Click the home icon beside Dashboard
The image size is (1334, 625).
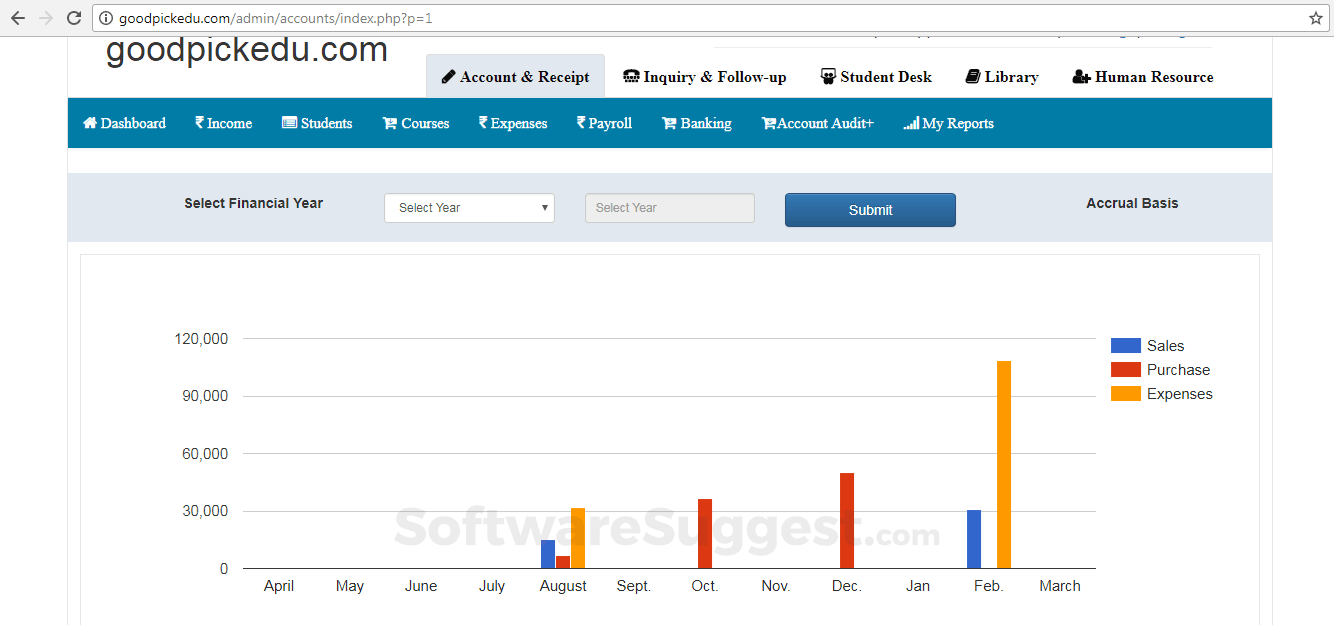[x=90, y=123]
